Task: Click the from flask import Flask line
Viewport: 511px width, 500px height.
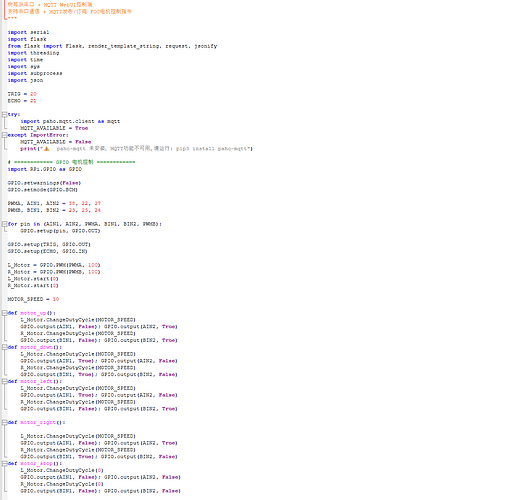Action: coord(112,46)
